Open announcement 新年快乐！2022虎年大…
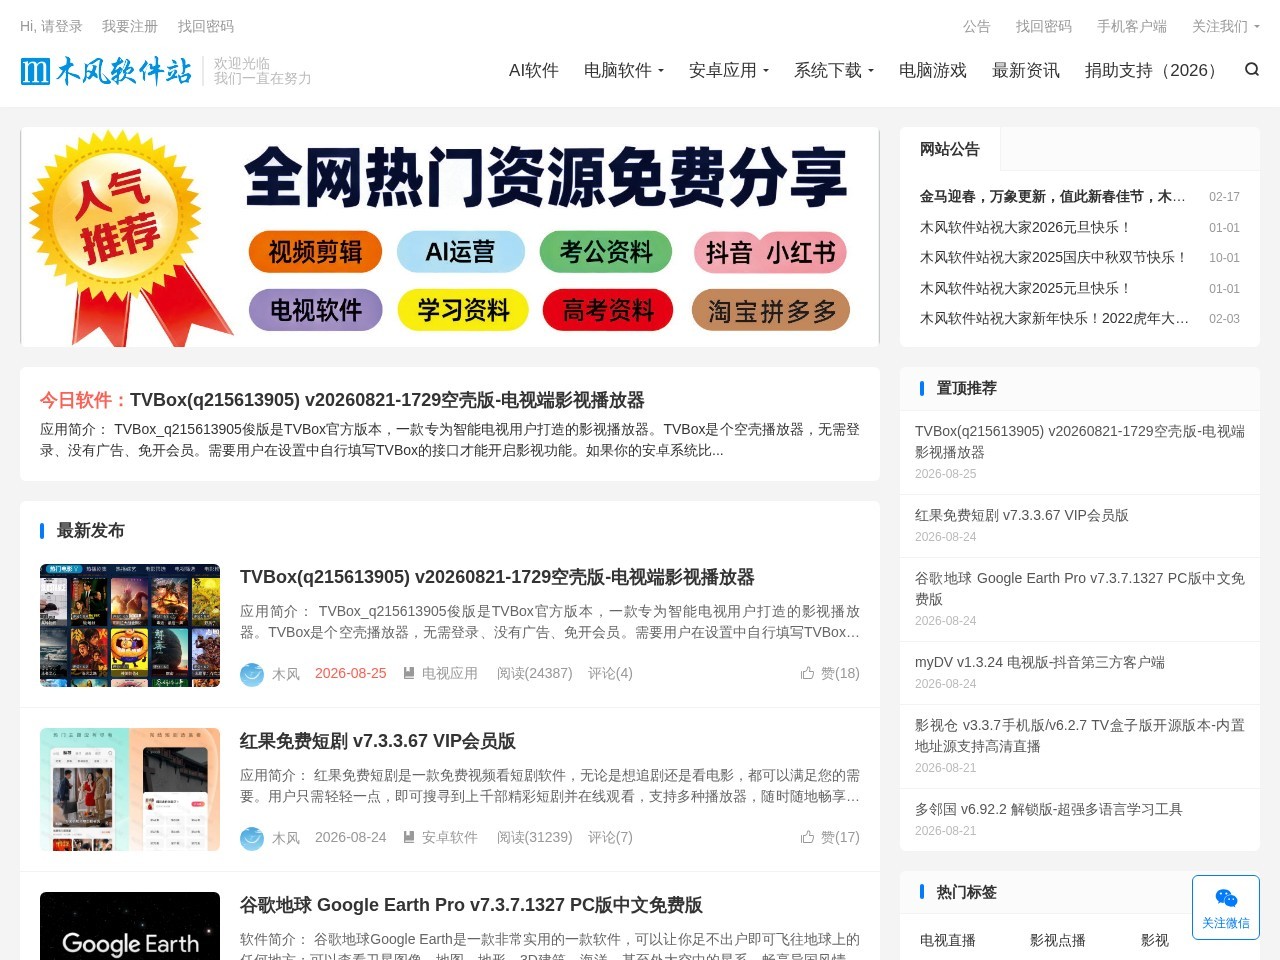 coord(1055,318)
